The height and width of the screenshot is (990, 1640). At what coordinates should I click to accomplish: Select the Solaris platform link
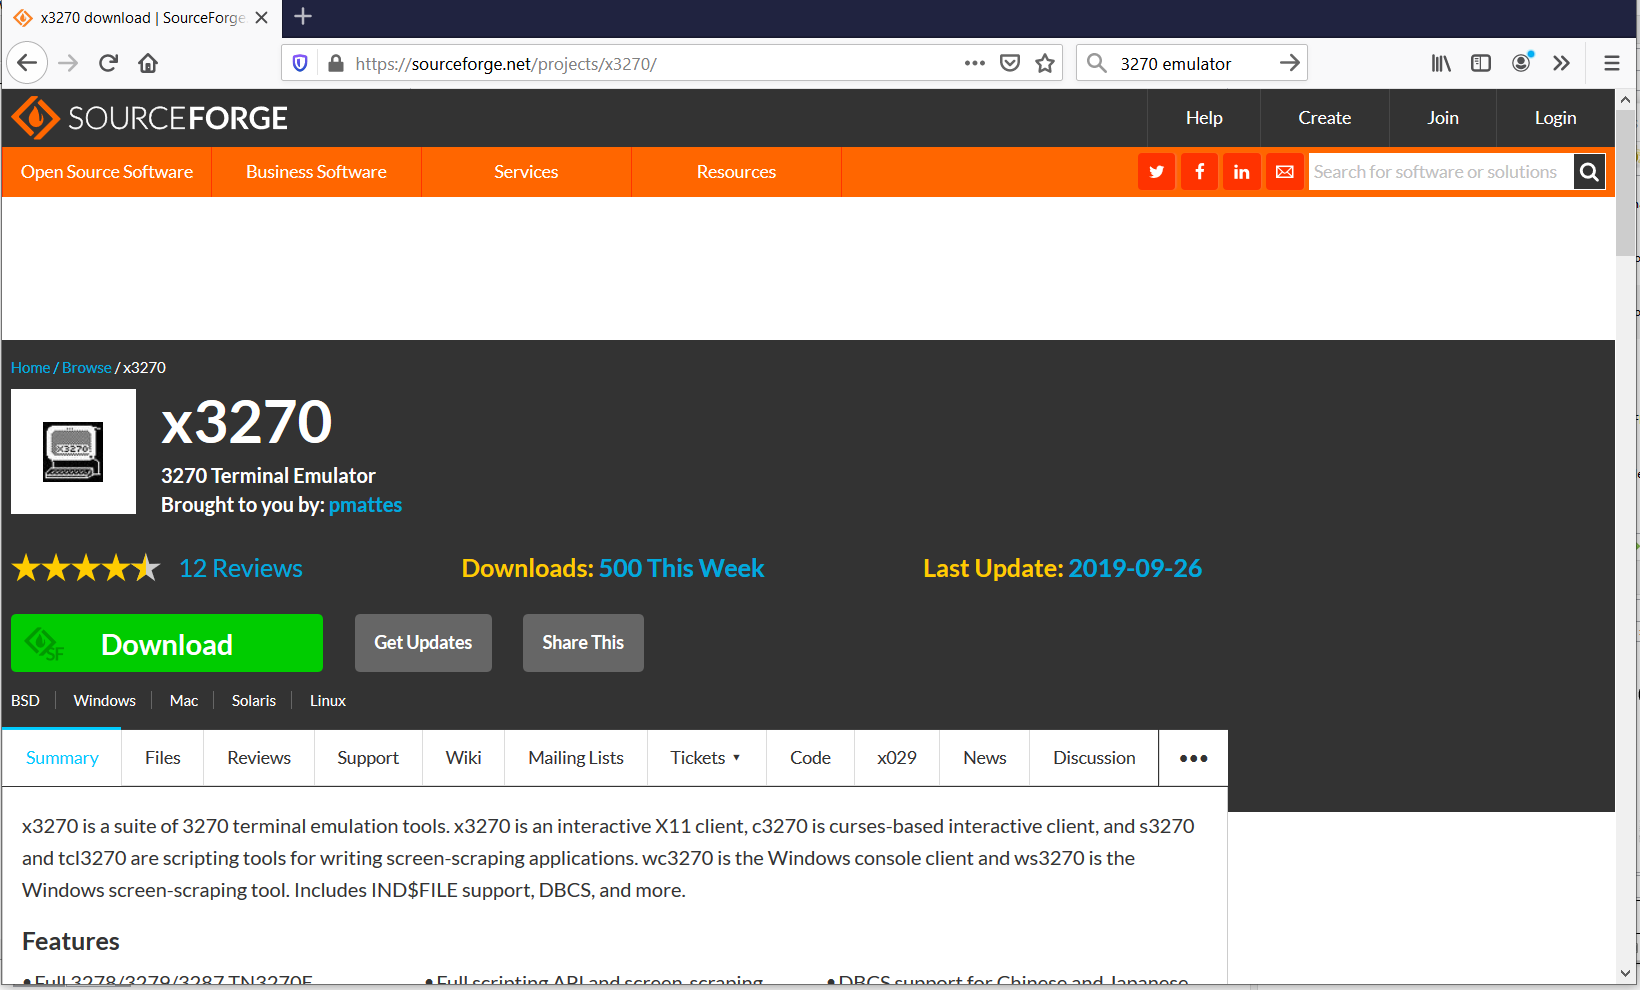click(x=254, y=701)
